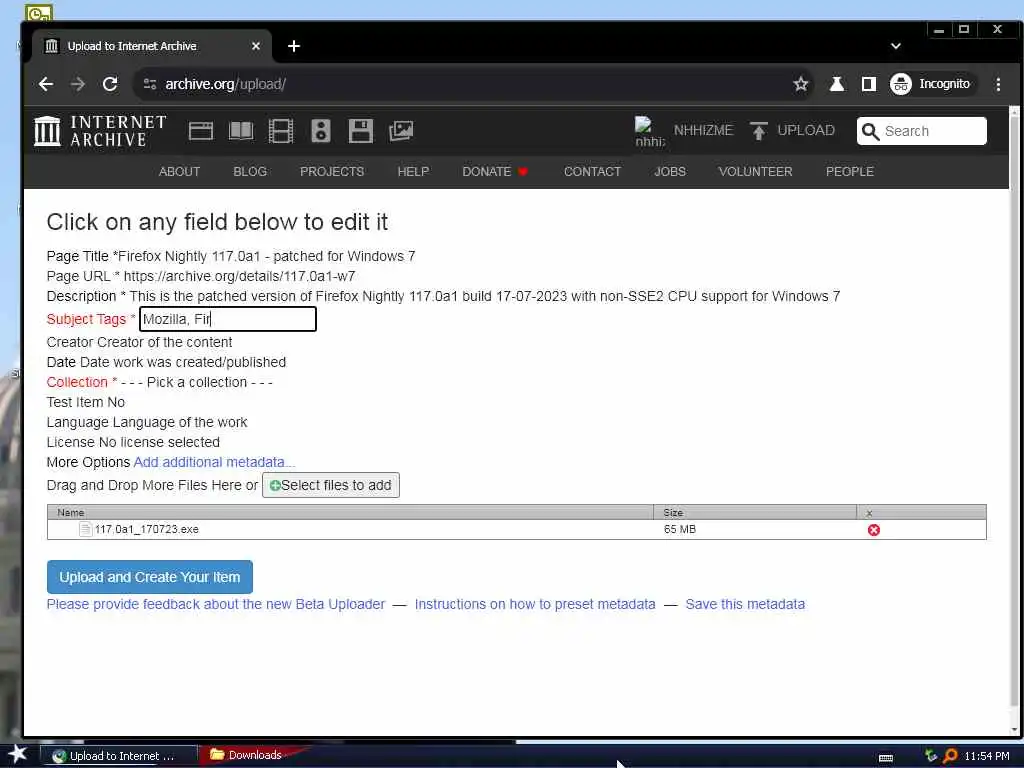This screenshot has height=768, width=1024.
Task: Select file 117.0a1_170723.exe row
Action: [x=517, y=530]
